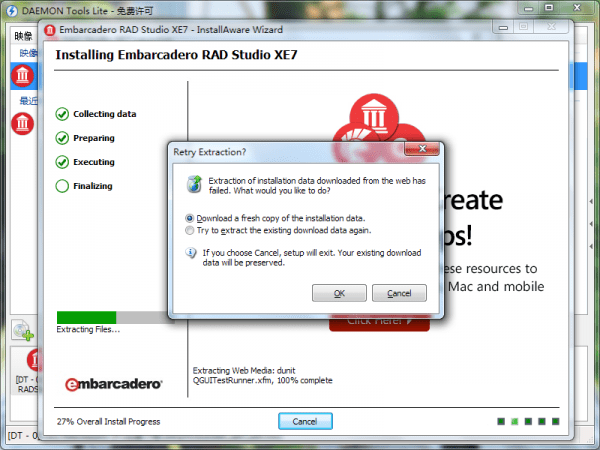Confirm with the OK button
This screenshot has width=600, height=450.
coord(339,293)
